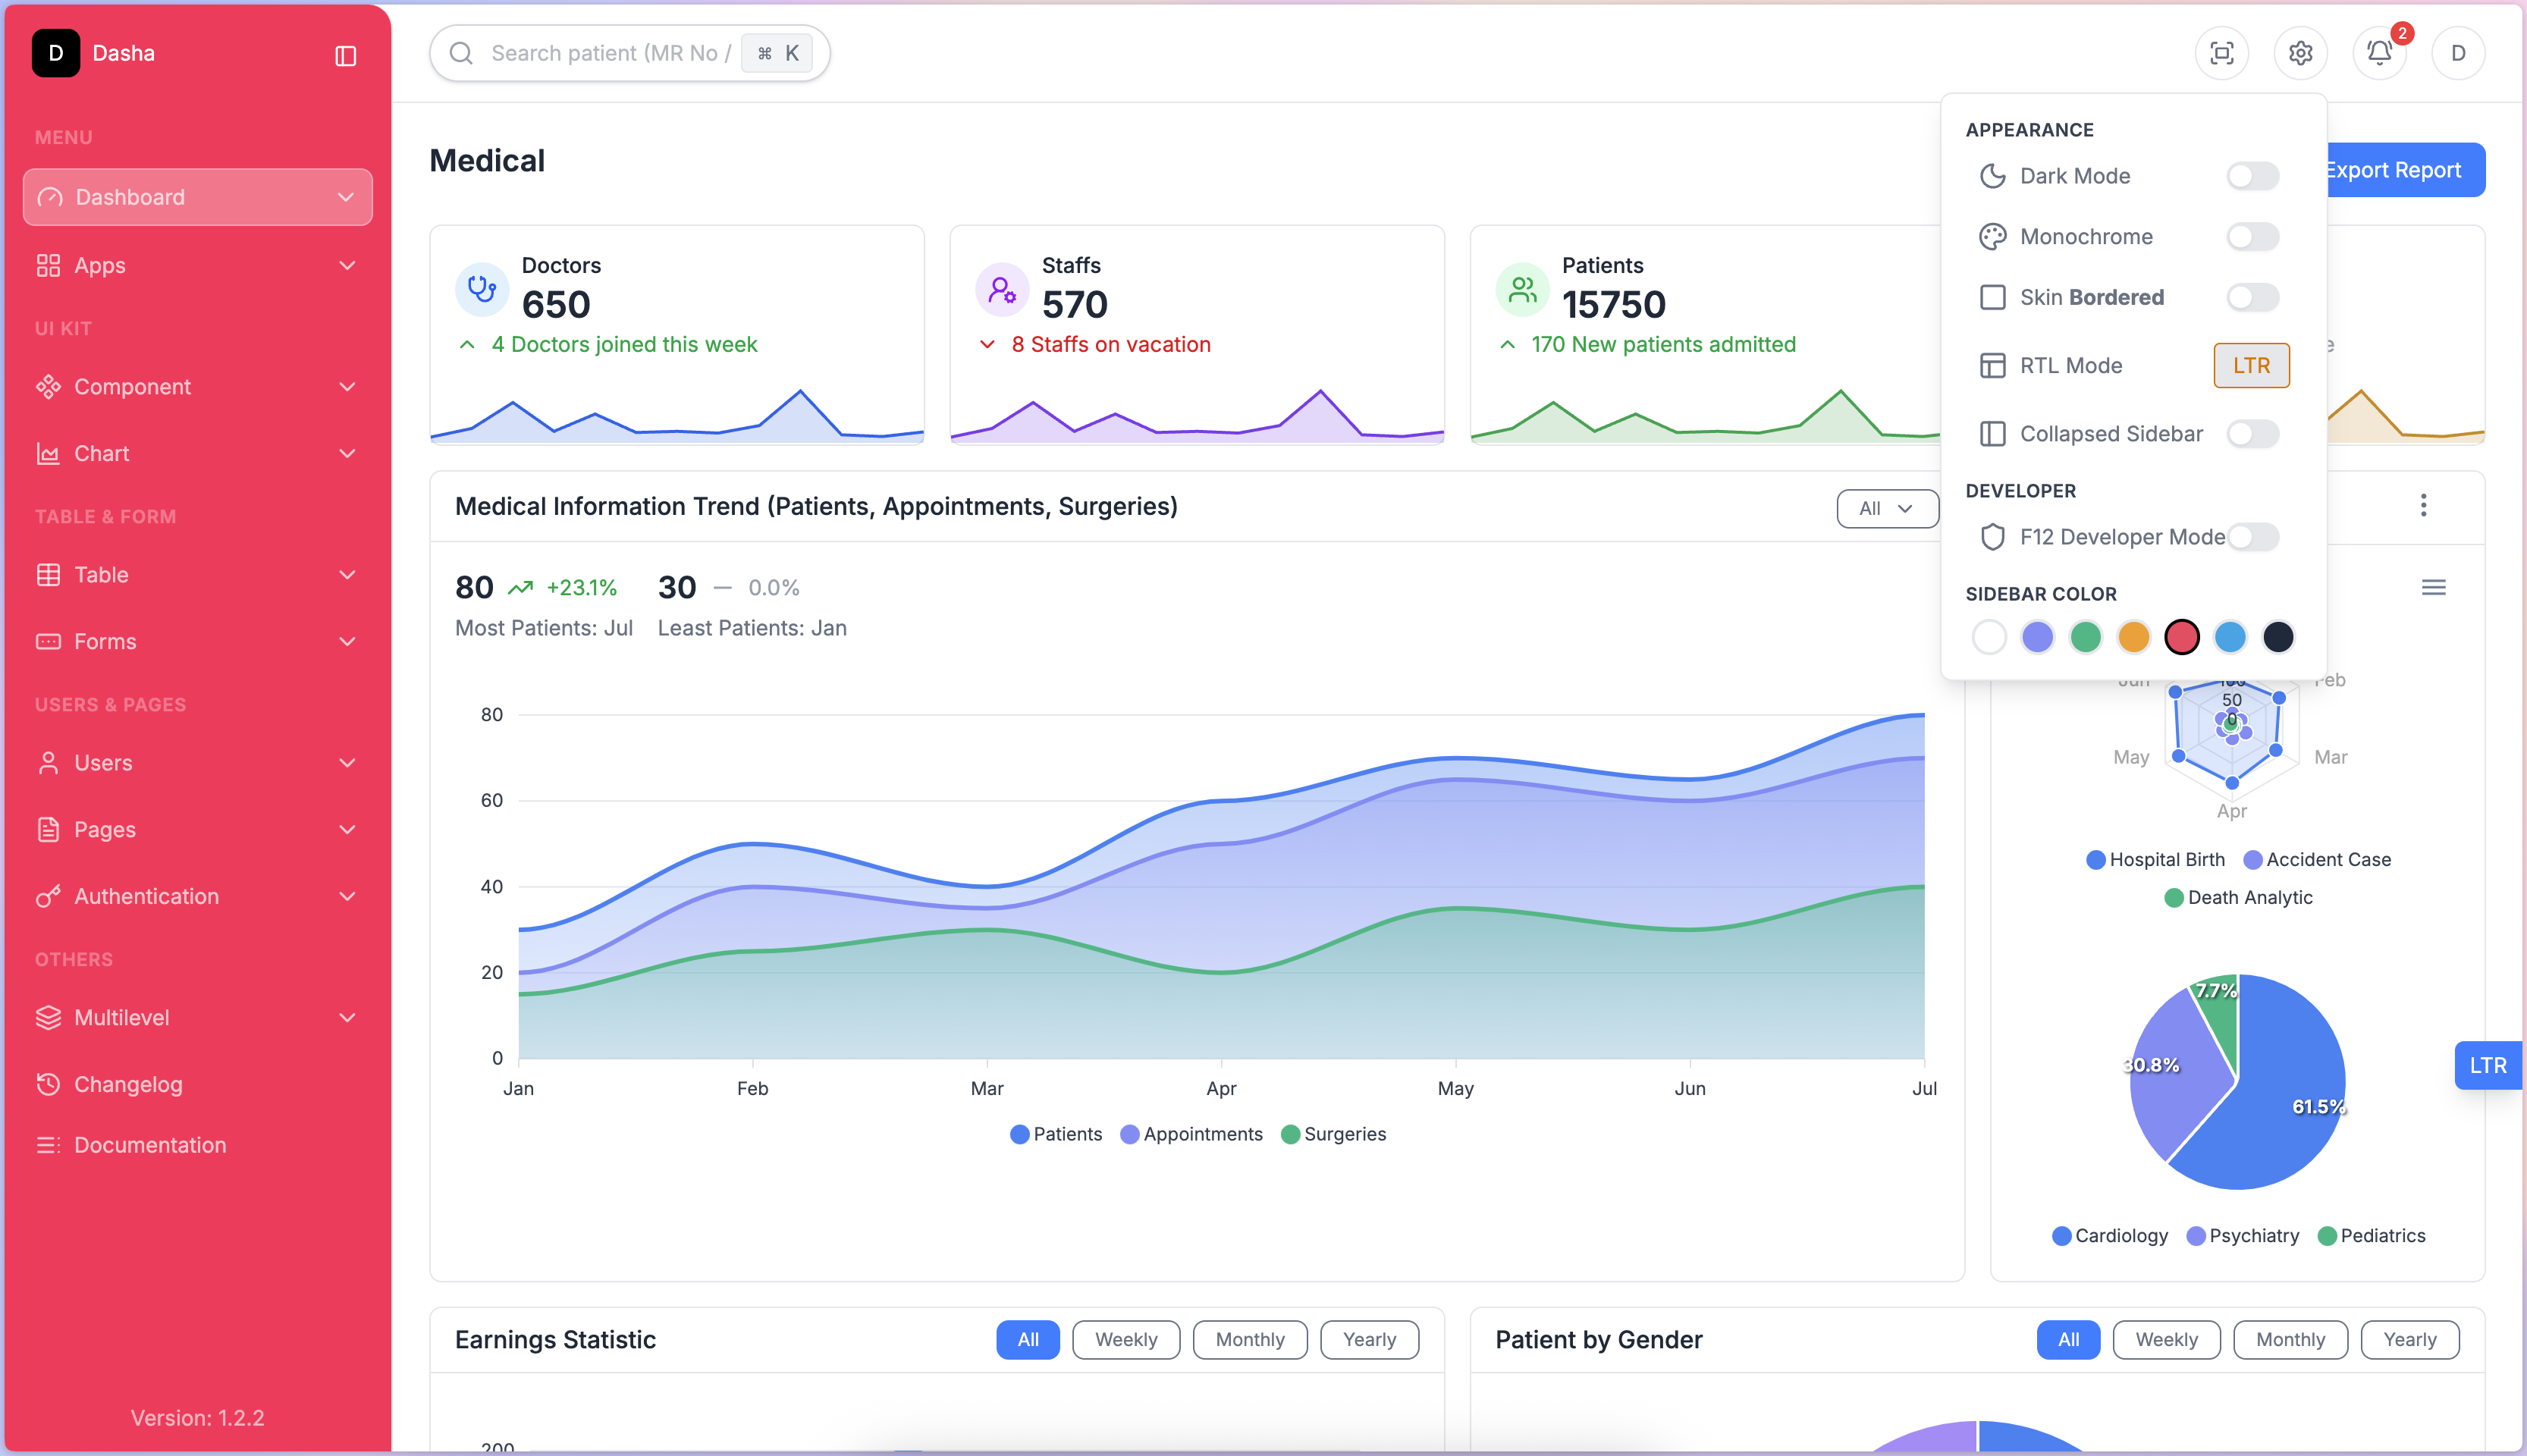Expand the Apps sidebar menu

point(197,265)
